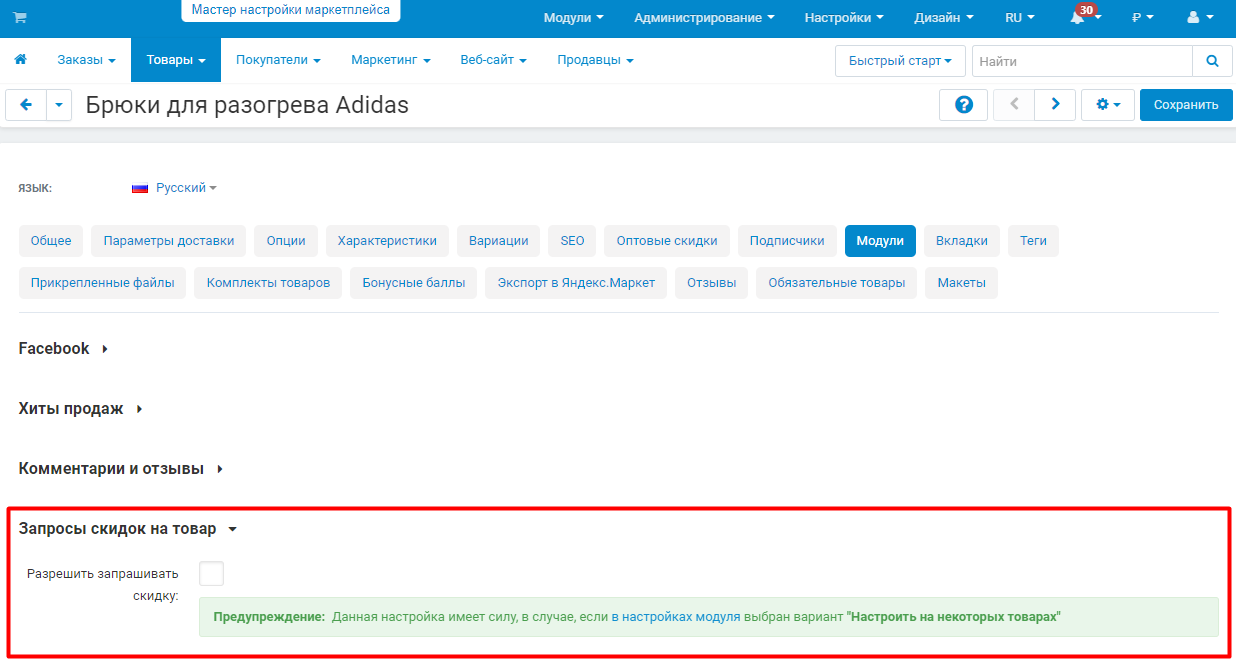This screenshot has width=1236, height=669.
Task: Click the shopping cart icon
Action: pos(20,18)
